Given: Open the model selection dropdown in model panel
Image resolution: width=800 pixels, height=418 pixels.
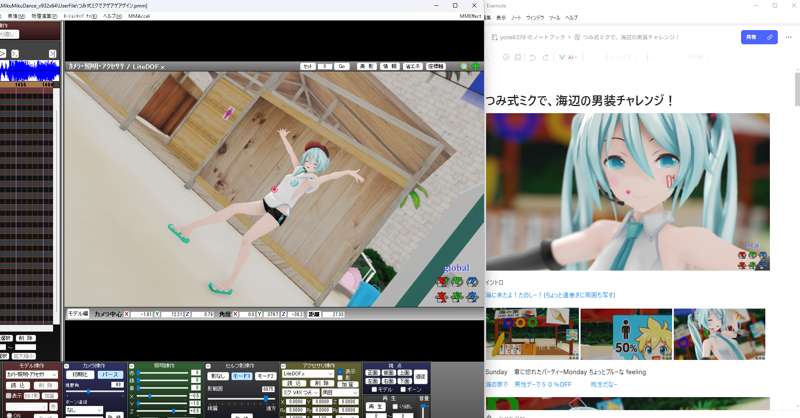Looking at the screenshot, I should [x=32, y=375].
